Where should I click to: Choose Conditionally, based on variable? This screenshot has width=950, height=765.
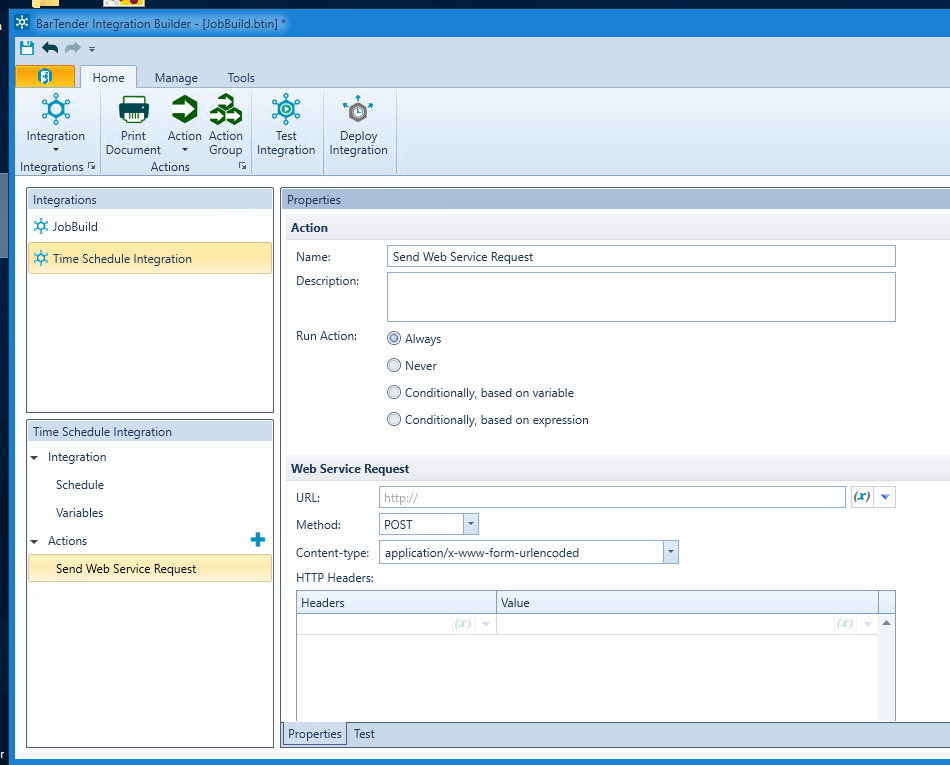point(394,393)
